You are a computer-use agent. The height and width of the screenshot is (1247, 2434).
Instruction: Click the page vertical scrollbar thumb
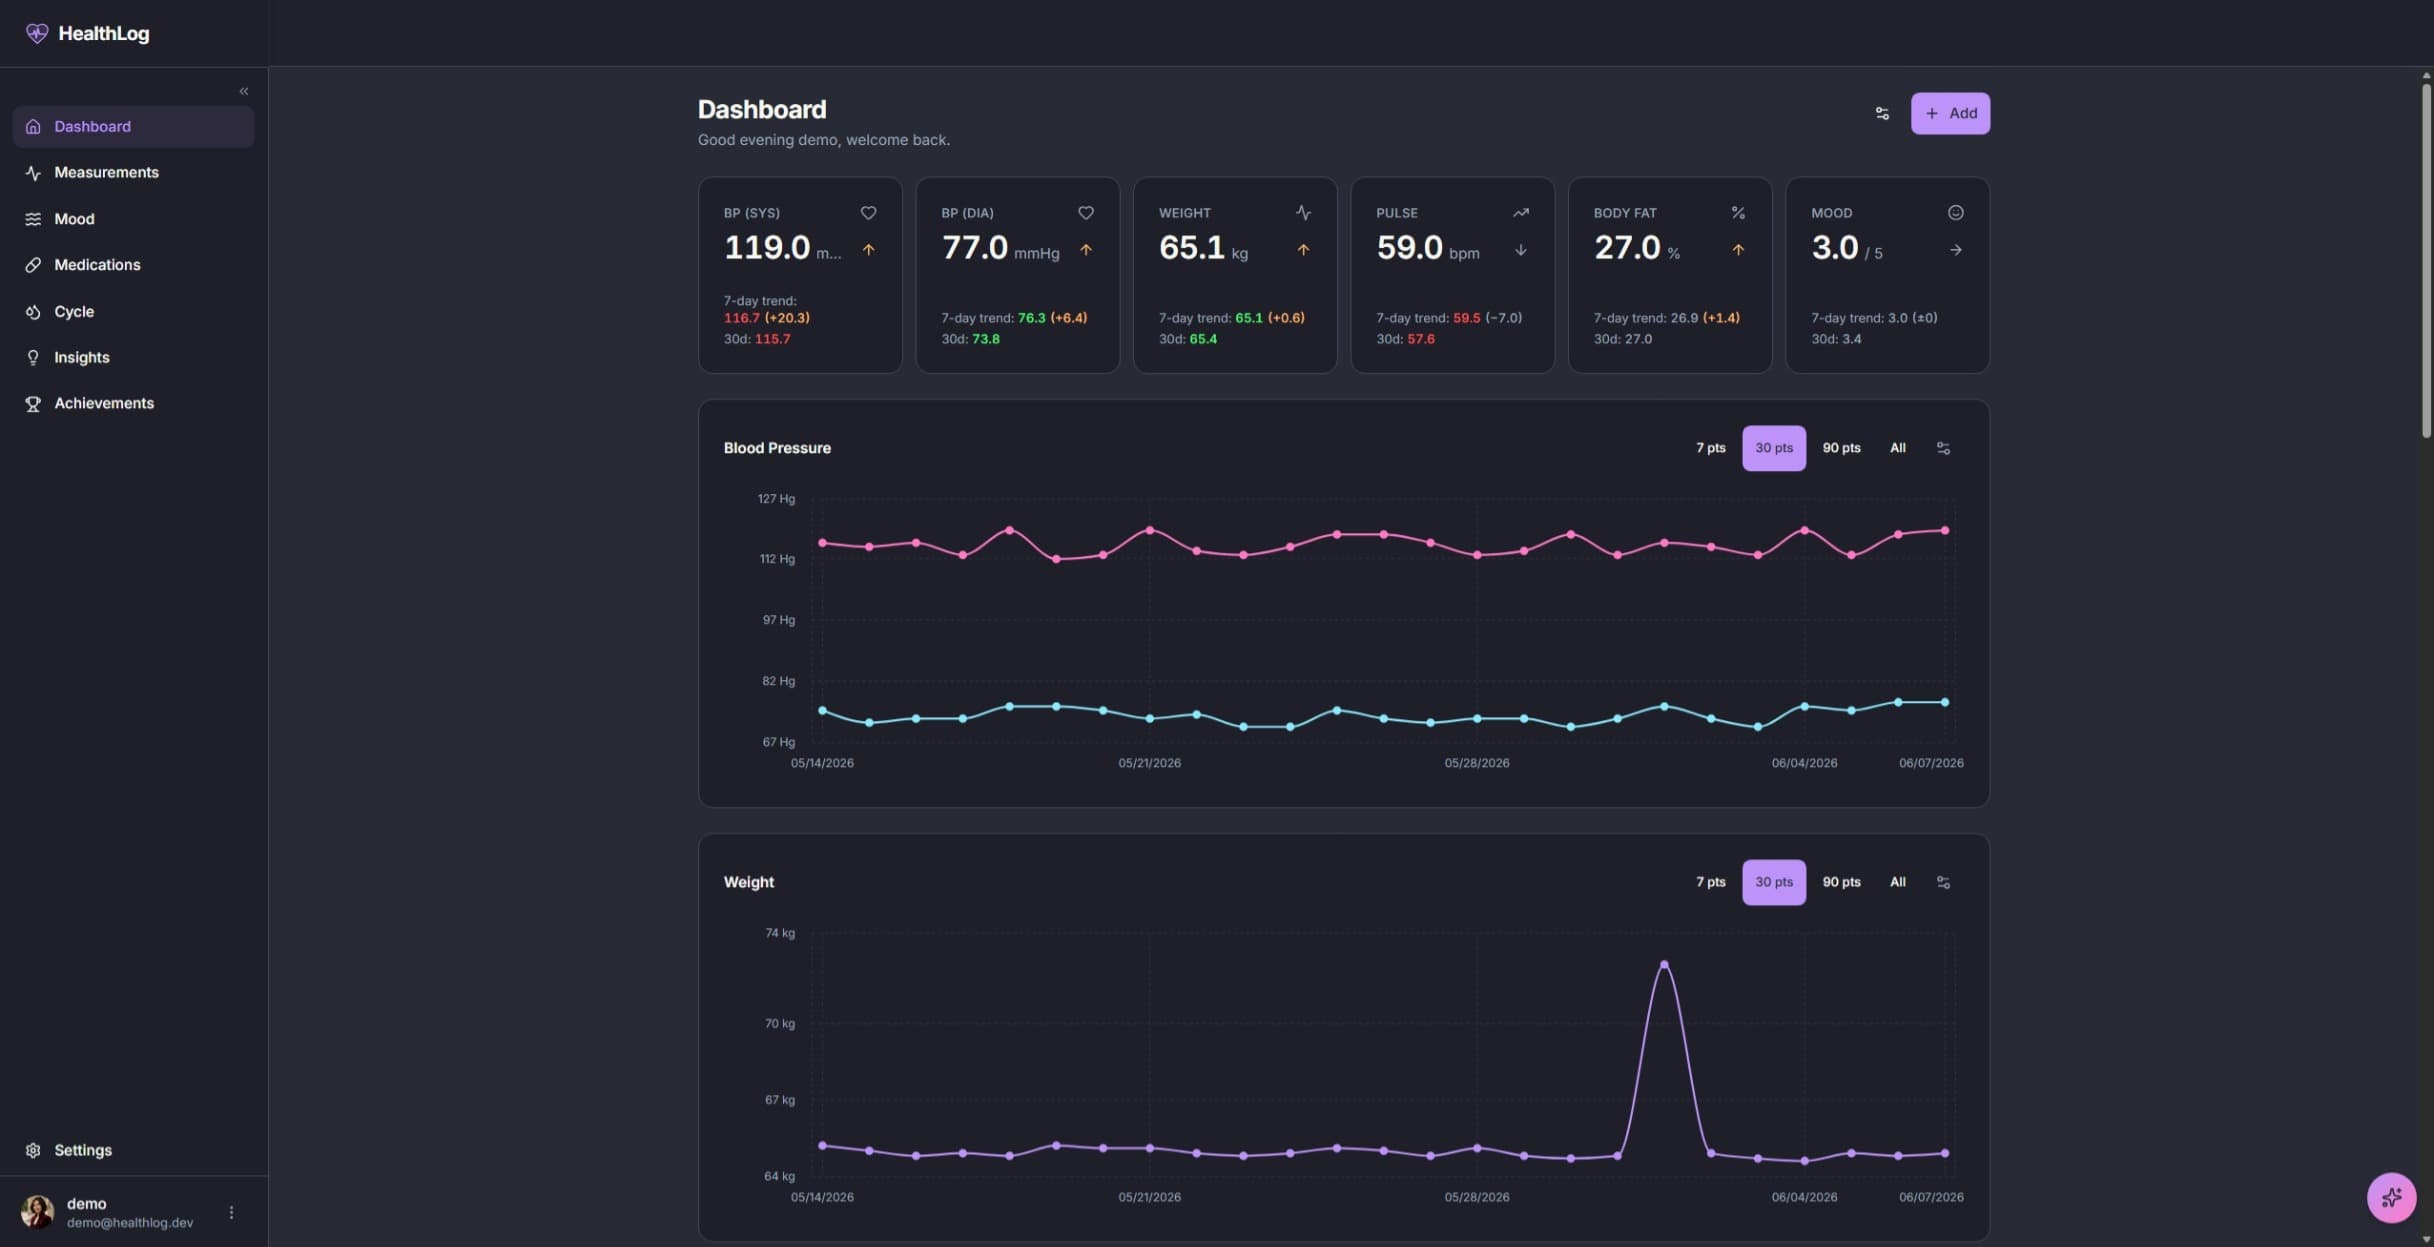coord(2426,260)
